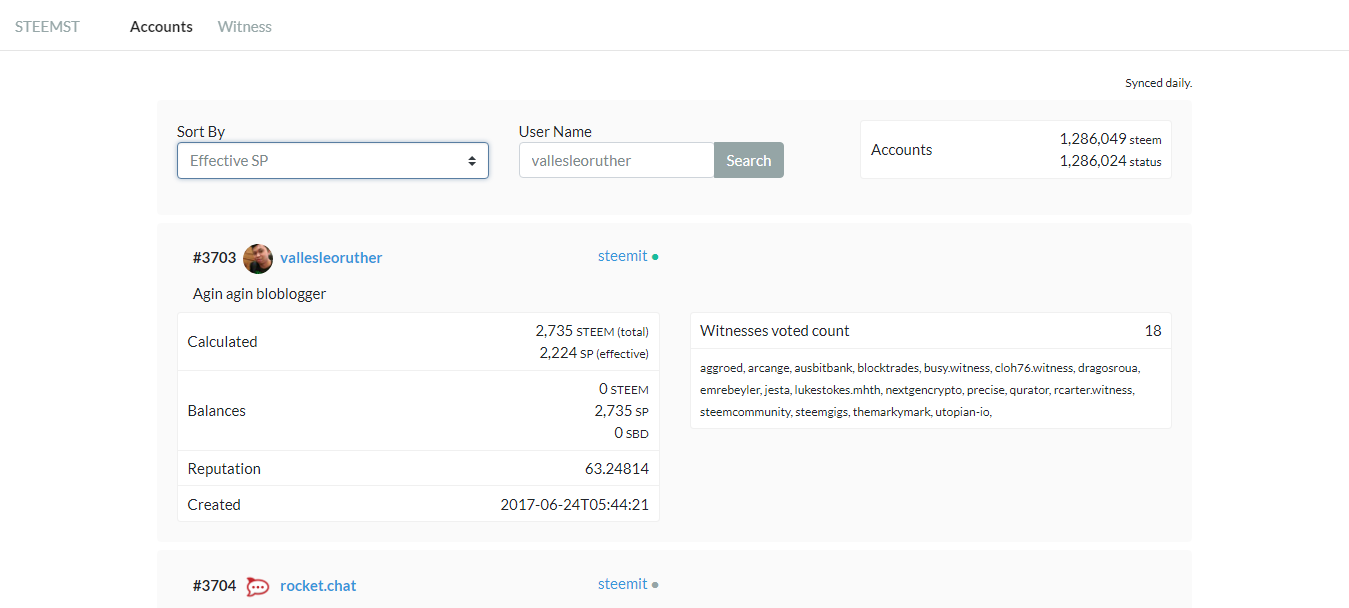Click the Created row label
The width and height of the screenshot is (1349, 608).
point(214,505)
